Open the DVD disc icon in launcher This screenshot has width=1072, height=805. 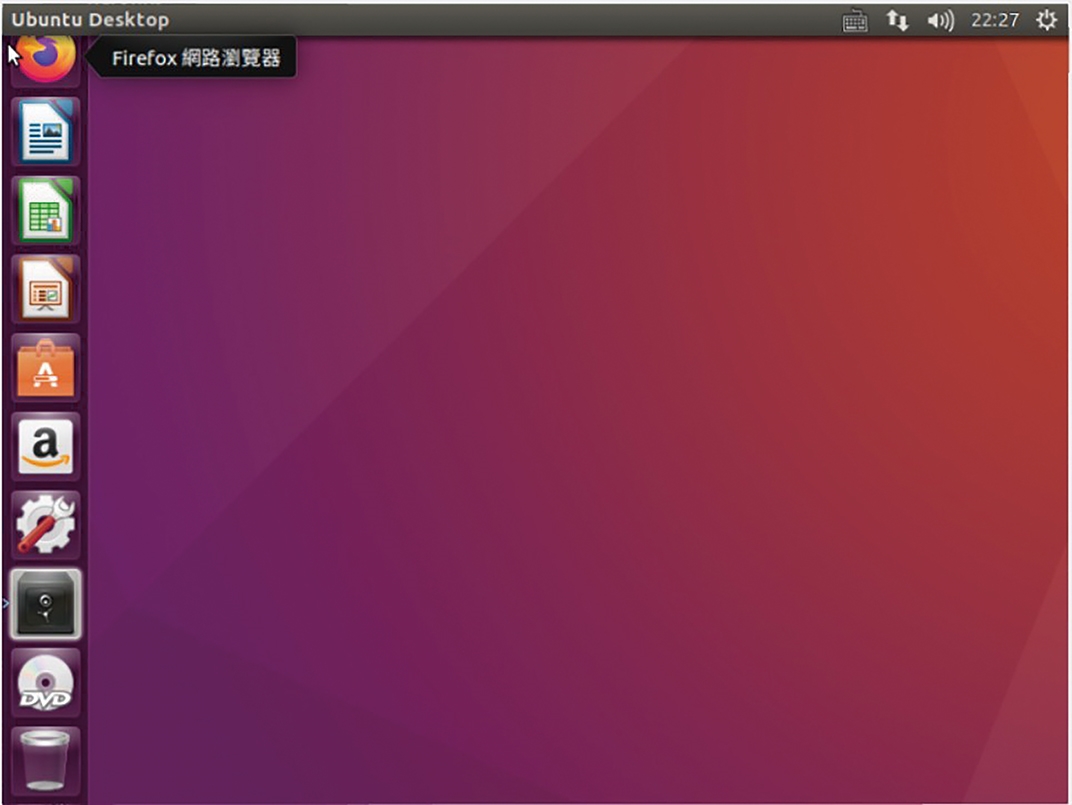(x=45, y=683)
